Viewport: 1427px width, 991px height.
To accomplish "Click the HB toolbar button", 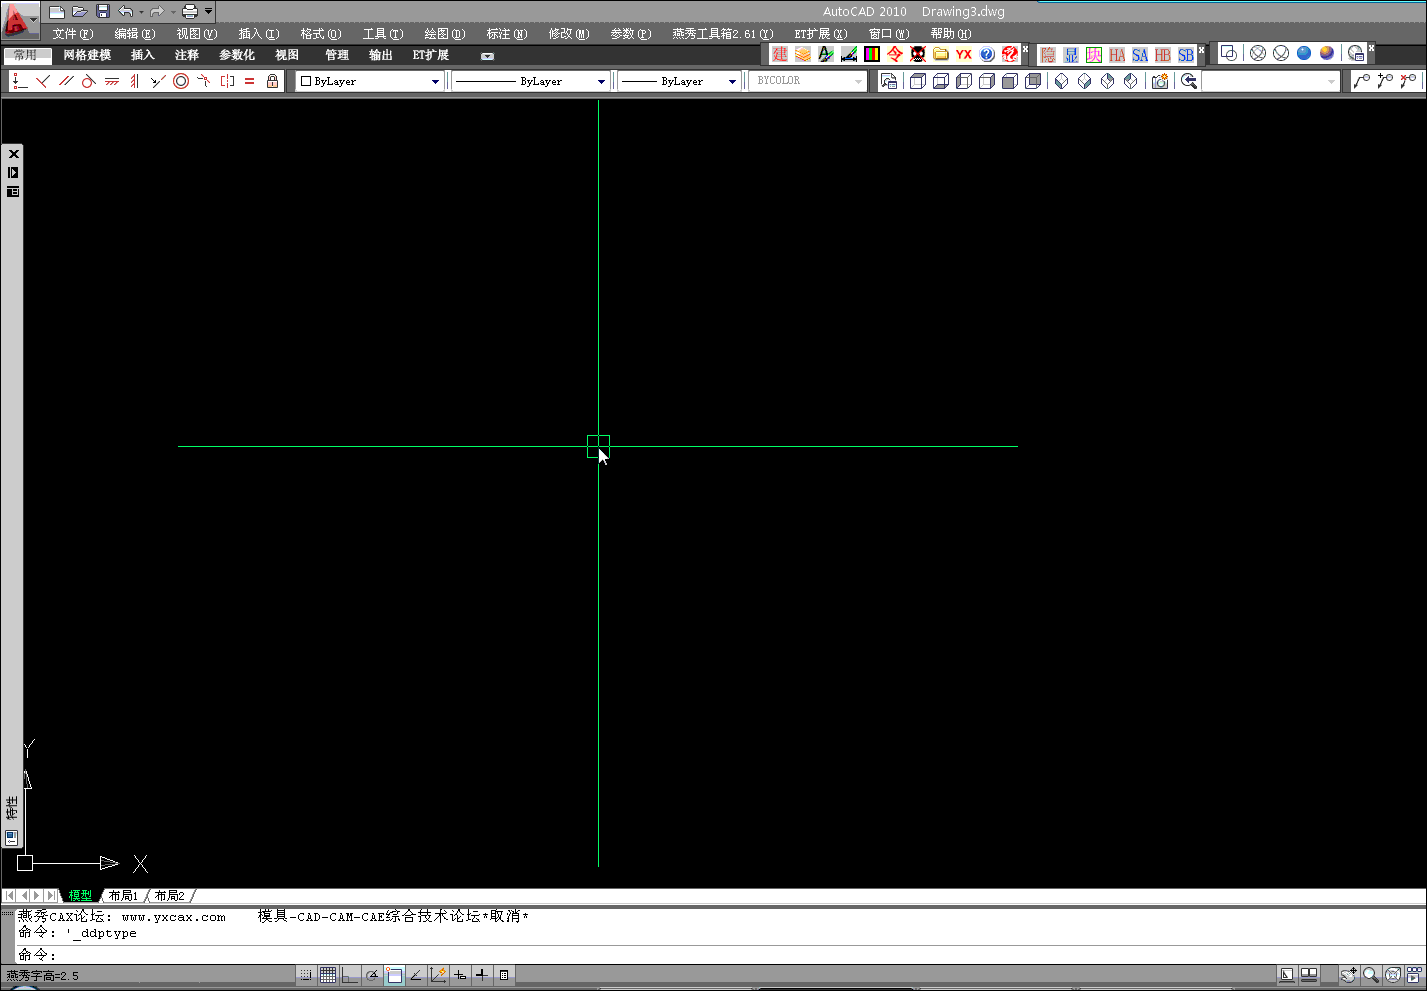I will tap(1163, 55).
